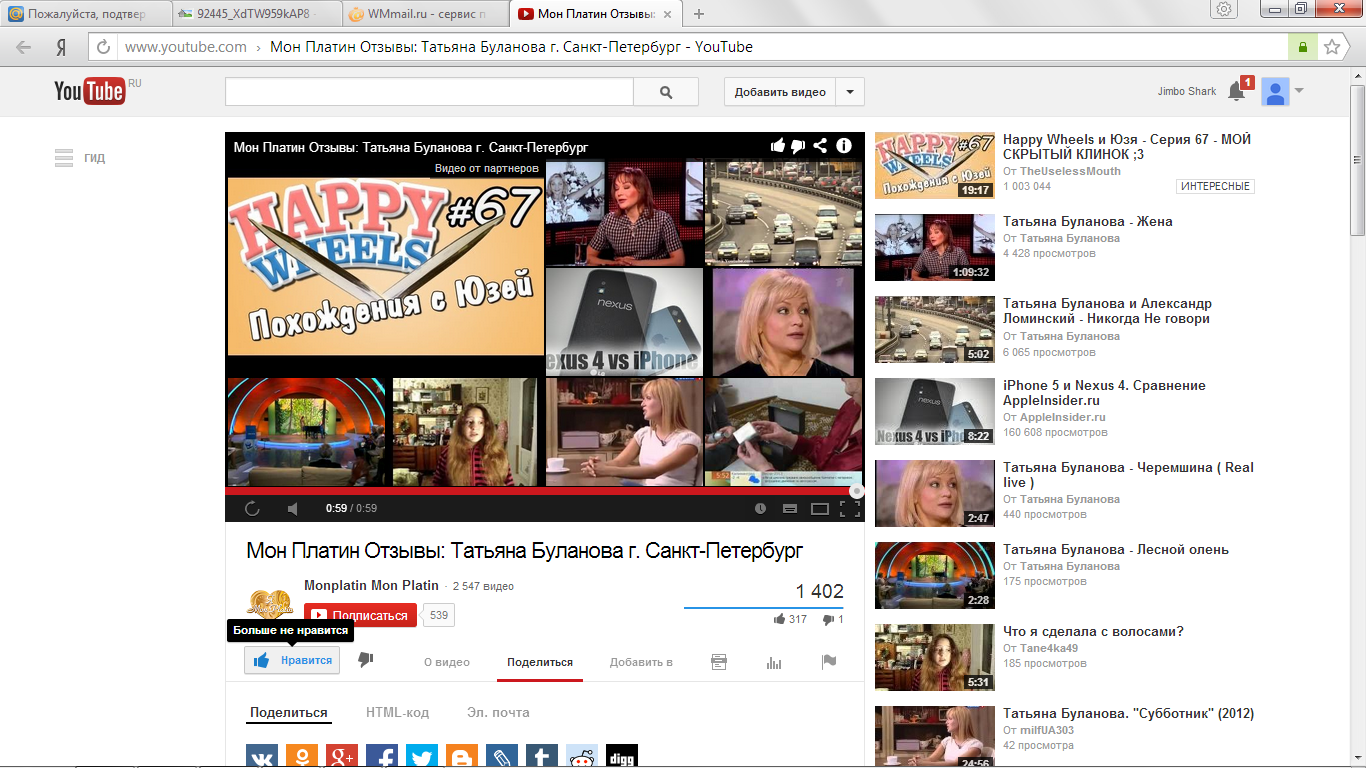Select the Поделиться share sub-tab
The height and width of the screenshot is (768, 1366).
289,713
